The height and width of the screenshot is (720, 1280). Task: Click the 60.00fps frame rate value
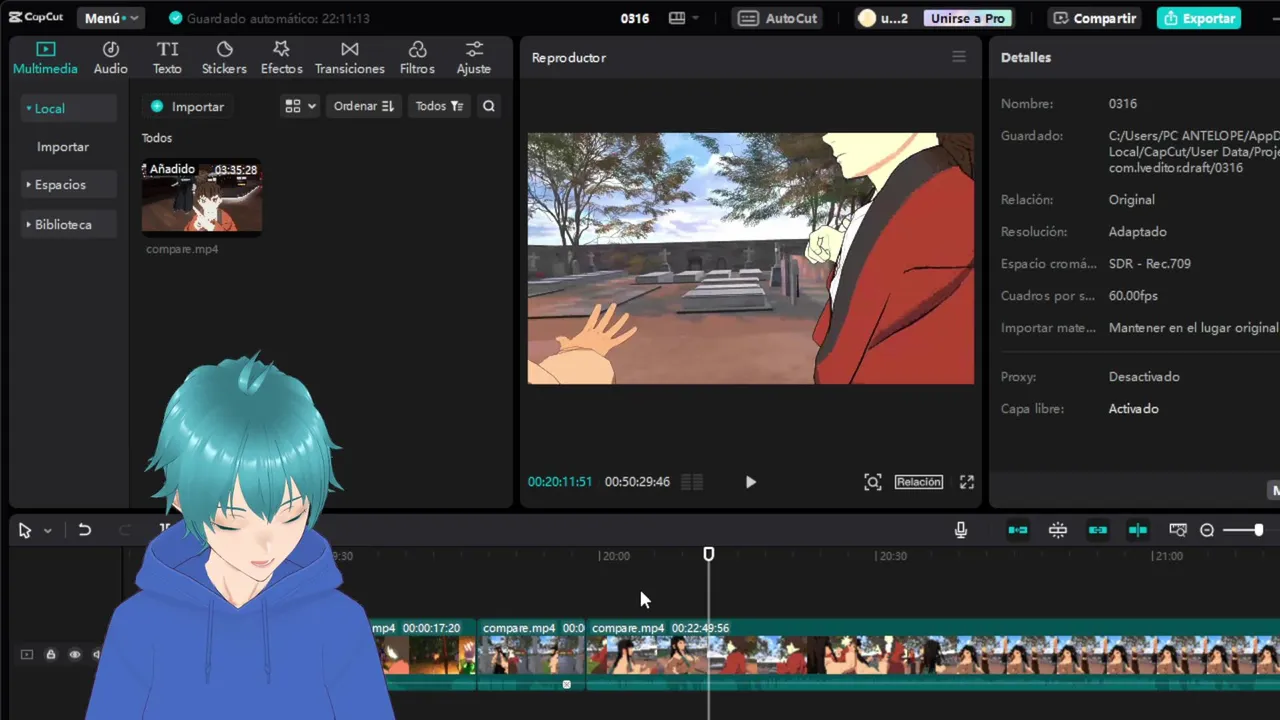tap(1133, 296)
